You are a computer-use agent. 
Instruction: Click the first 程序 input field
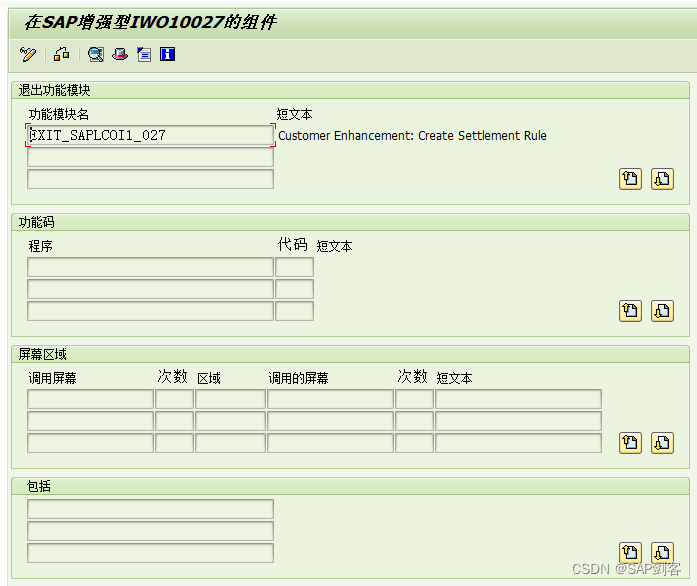(150, 267)
